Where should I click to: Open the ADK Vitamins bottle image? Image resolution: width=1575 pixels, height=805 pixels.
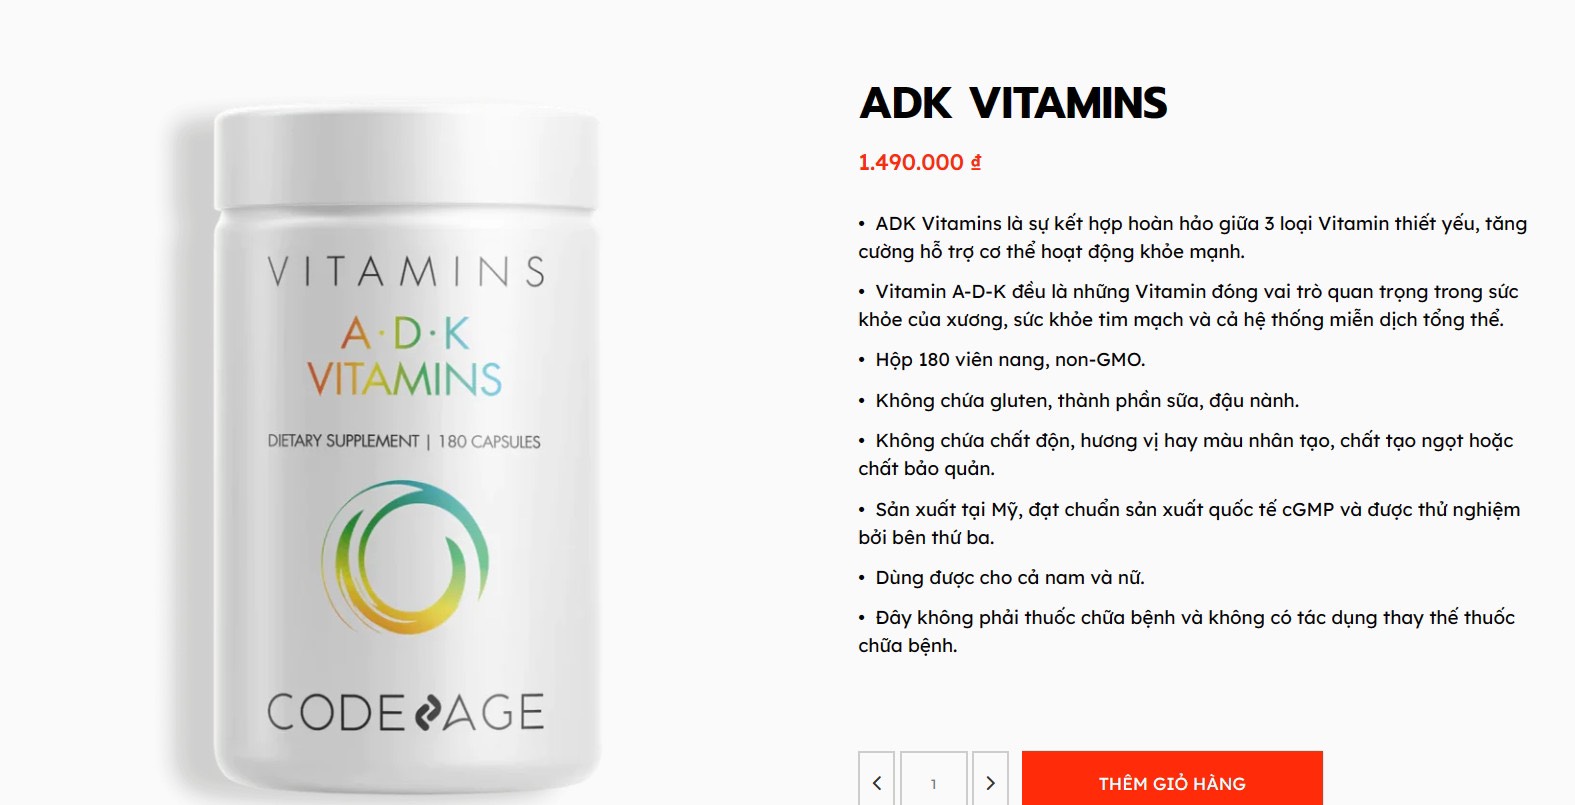tap(405, 450)
